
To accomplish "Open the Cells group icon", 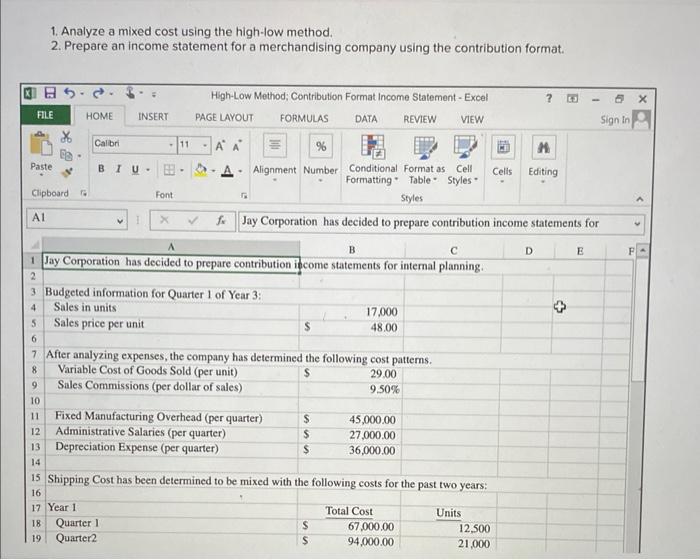I will 503,147.
